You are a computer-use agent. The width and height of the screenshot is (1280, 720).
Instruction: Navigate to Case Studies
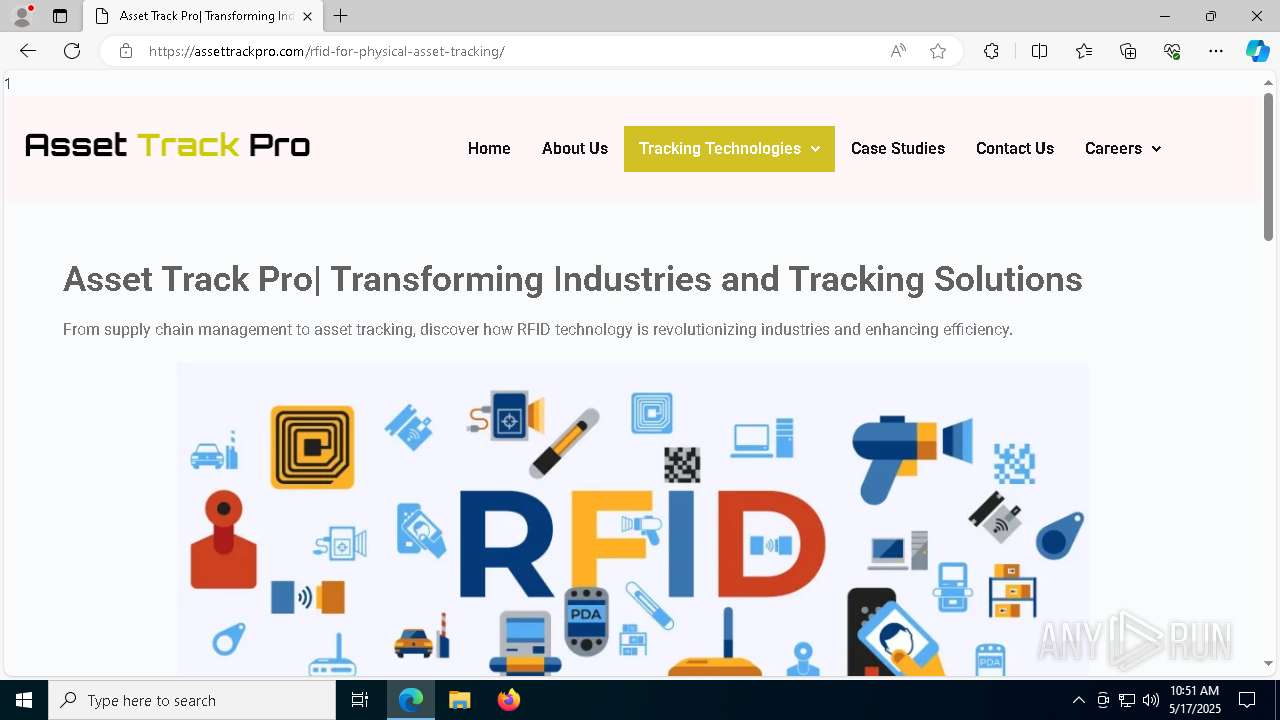(x=898, y=148)
